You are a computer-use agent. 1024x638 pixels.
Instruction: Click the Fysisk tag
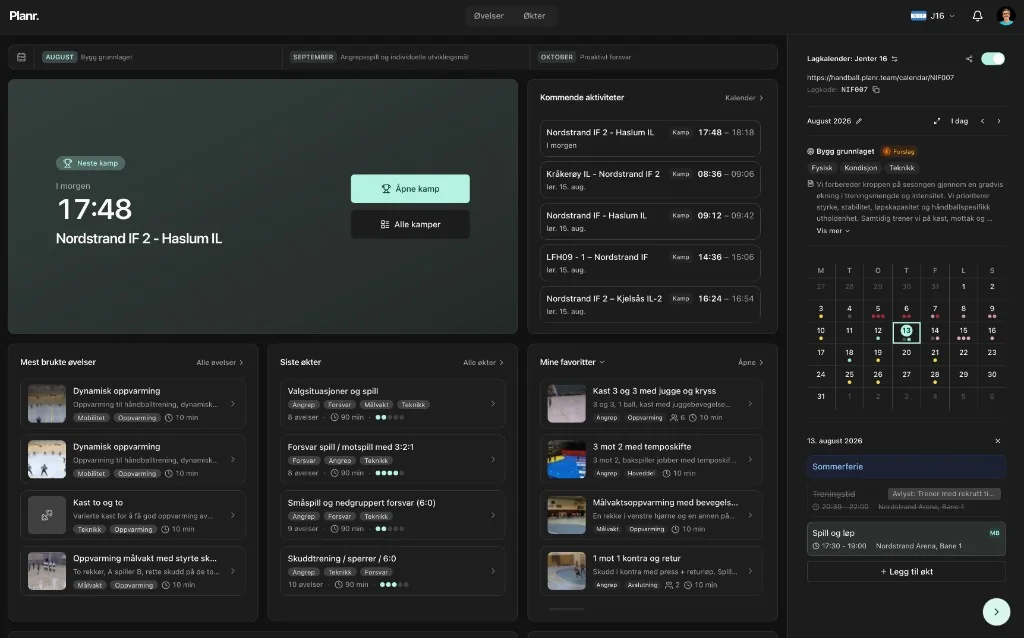pos(822,168)
